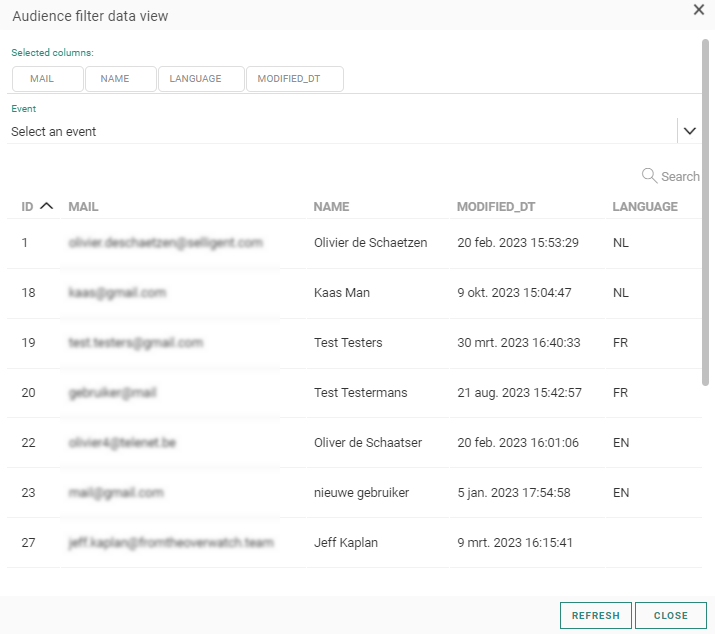Focus the Search input field
715x634 pixels.
680,176
